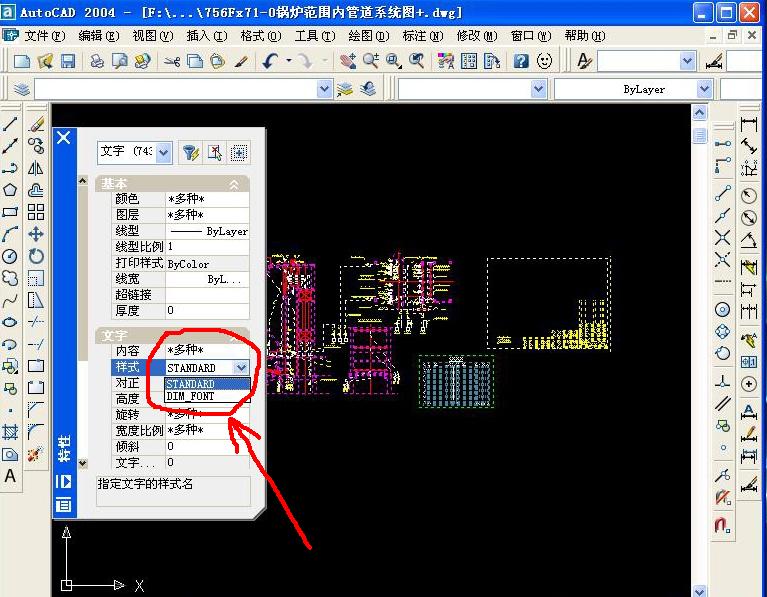
Task: Select the Line tool in draw toolbar
Action: click(x=10, y=124)
